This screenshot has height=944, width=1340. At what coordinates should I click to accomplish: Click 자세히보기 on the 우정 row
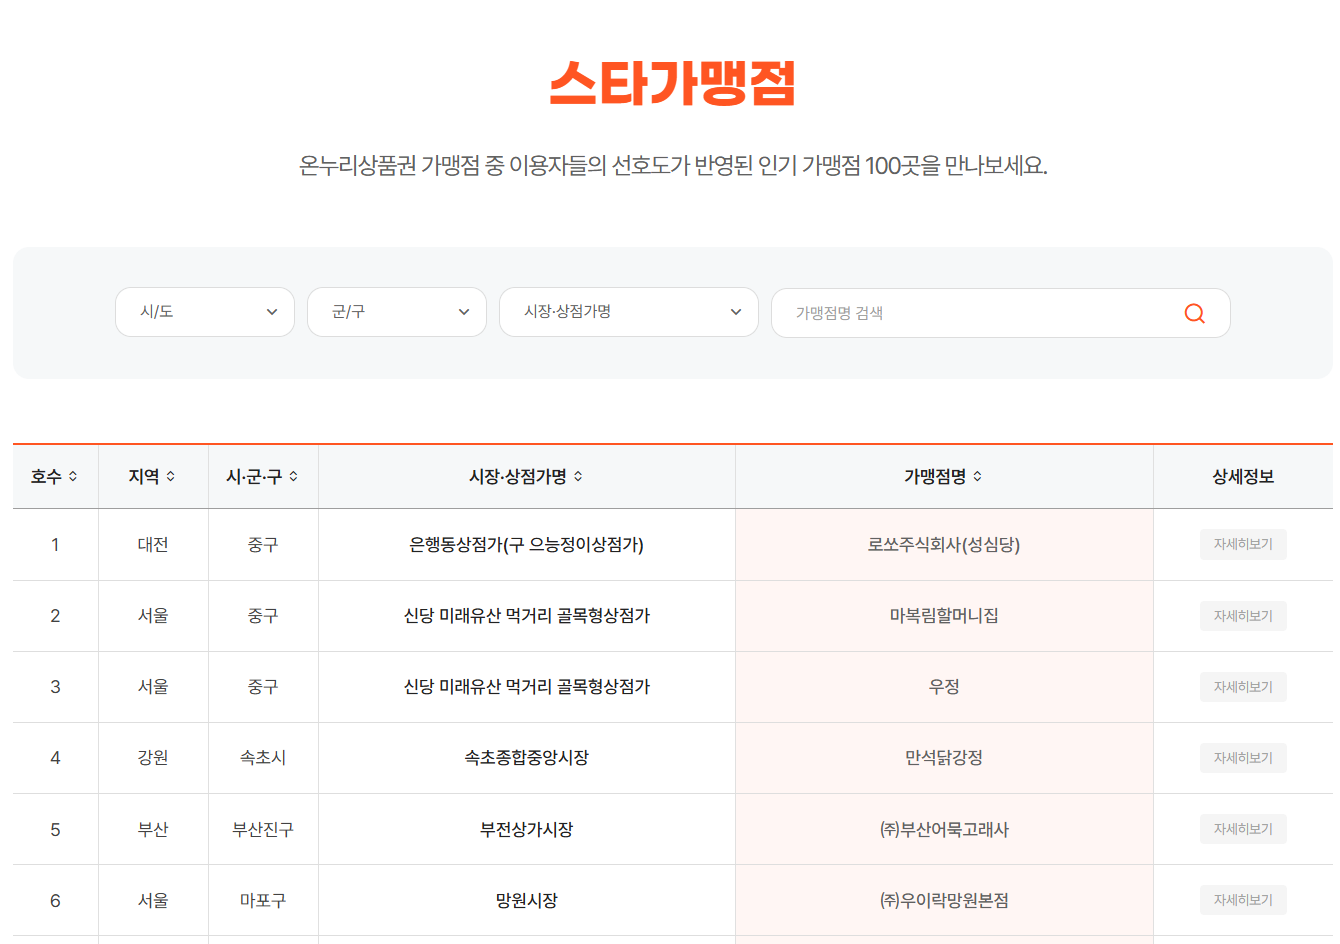(1243, 686)
